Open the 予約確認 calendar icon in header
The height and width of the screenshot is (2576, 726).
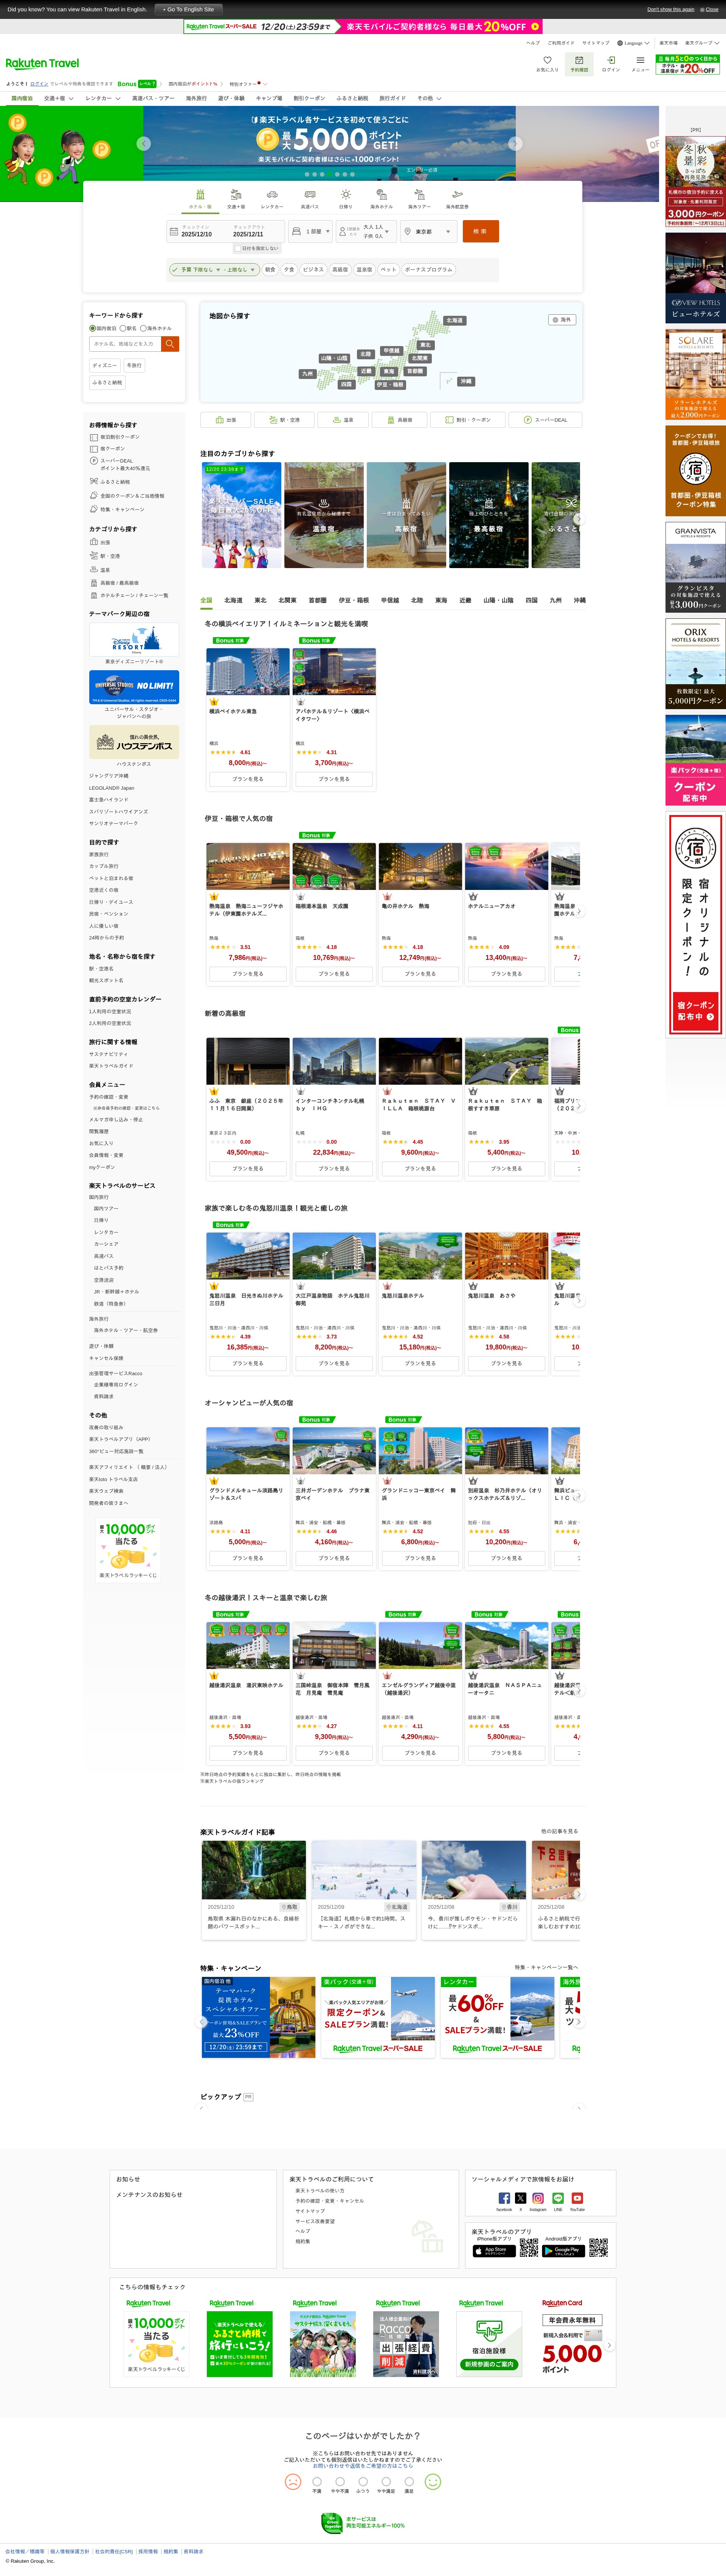coord(579,63)
